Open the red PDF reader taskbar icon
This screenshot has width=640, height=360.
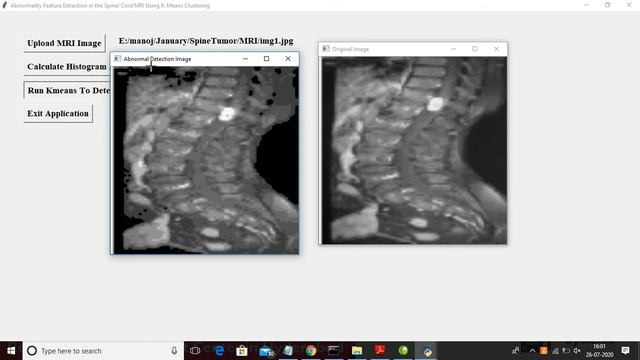click(x=380, y=351)
